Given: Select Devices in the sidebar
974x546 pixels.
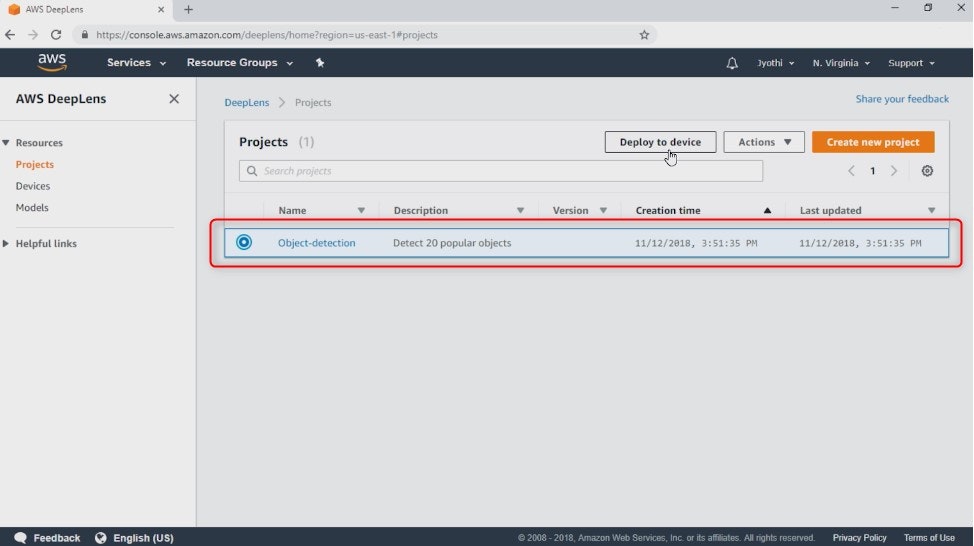Looking at the screenshot, I should pos(33,186).
